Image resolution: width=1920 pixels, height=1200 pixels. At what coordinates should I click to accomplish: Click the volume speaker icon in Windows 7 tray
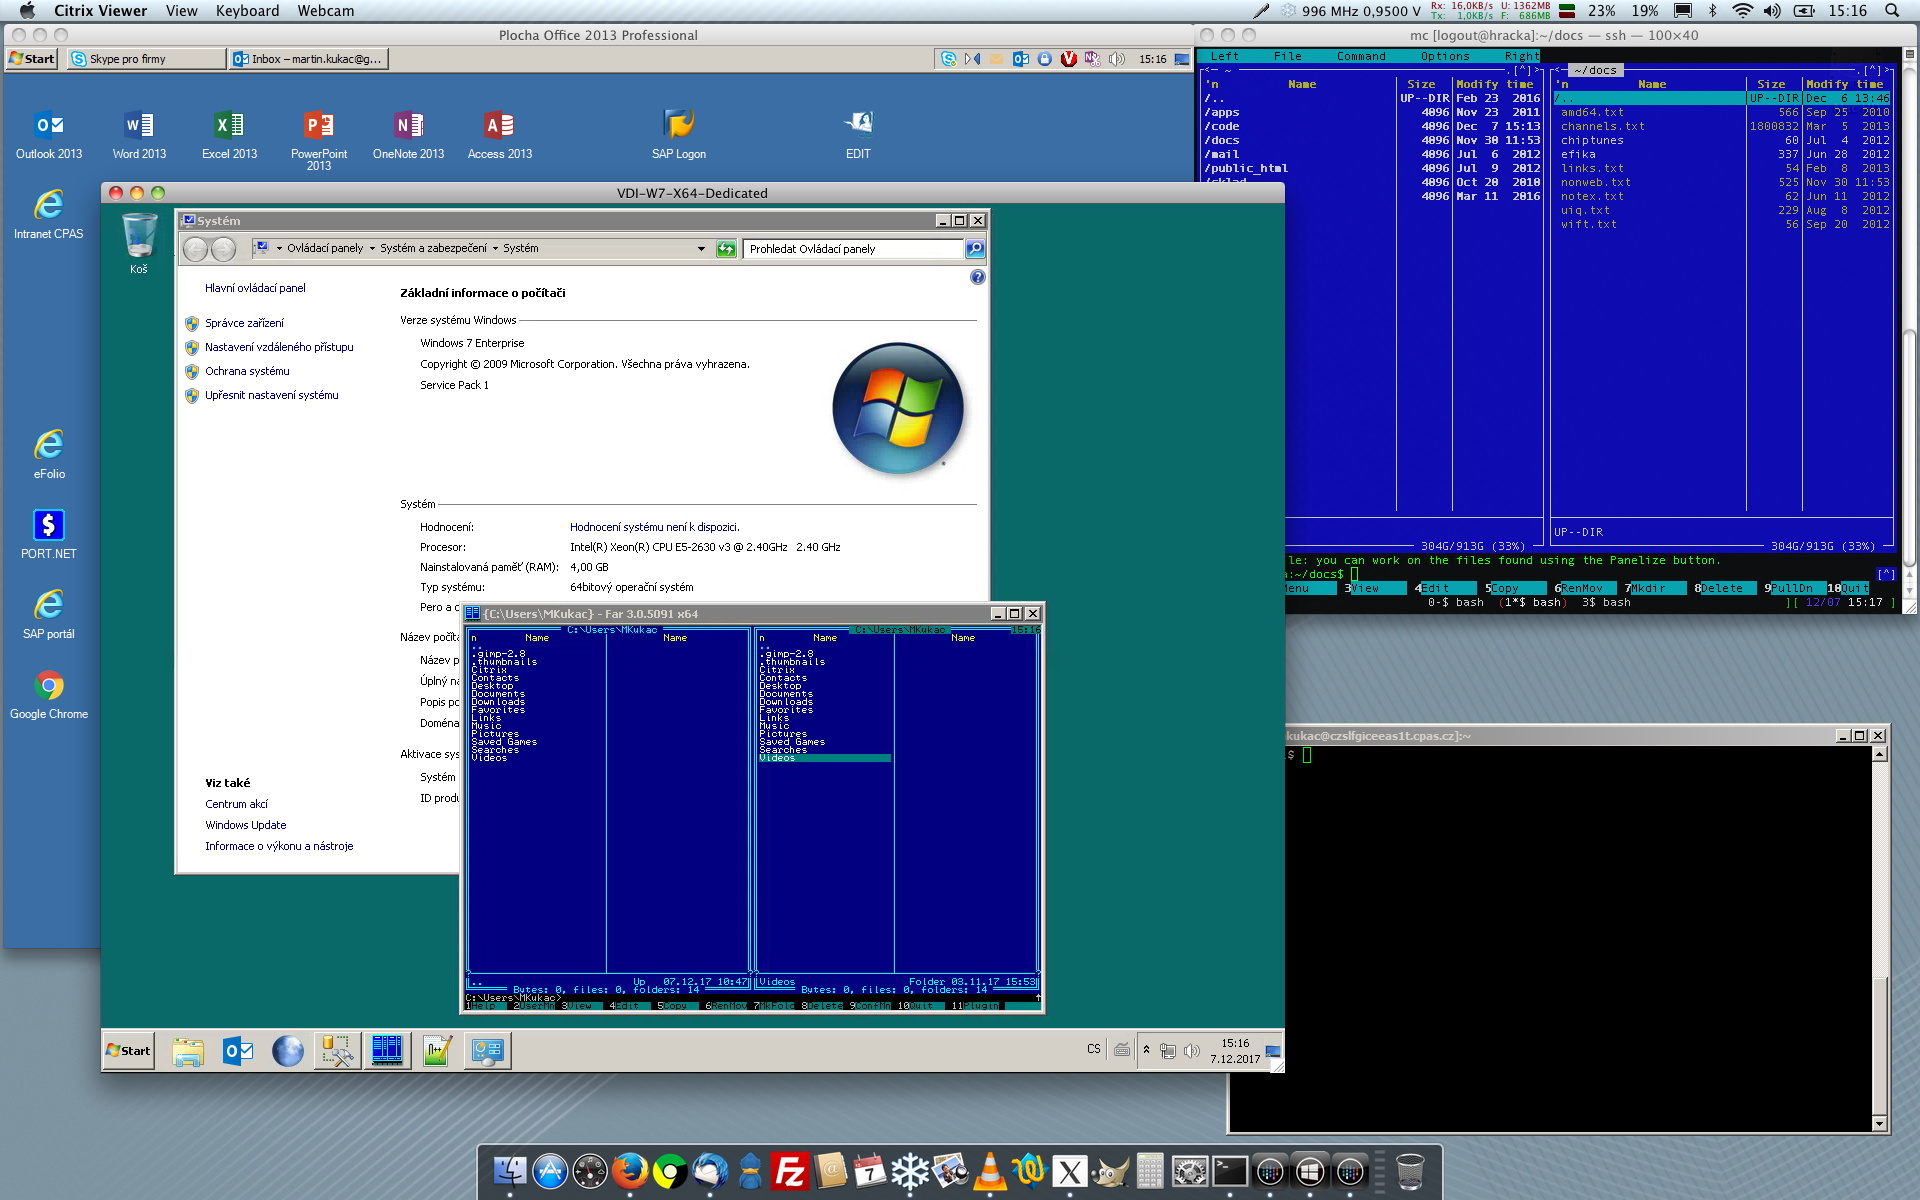(x=1192, y=1051)
